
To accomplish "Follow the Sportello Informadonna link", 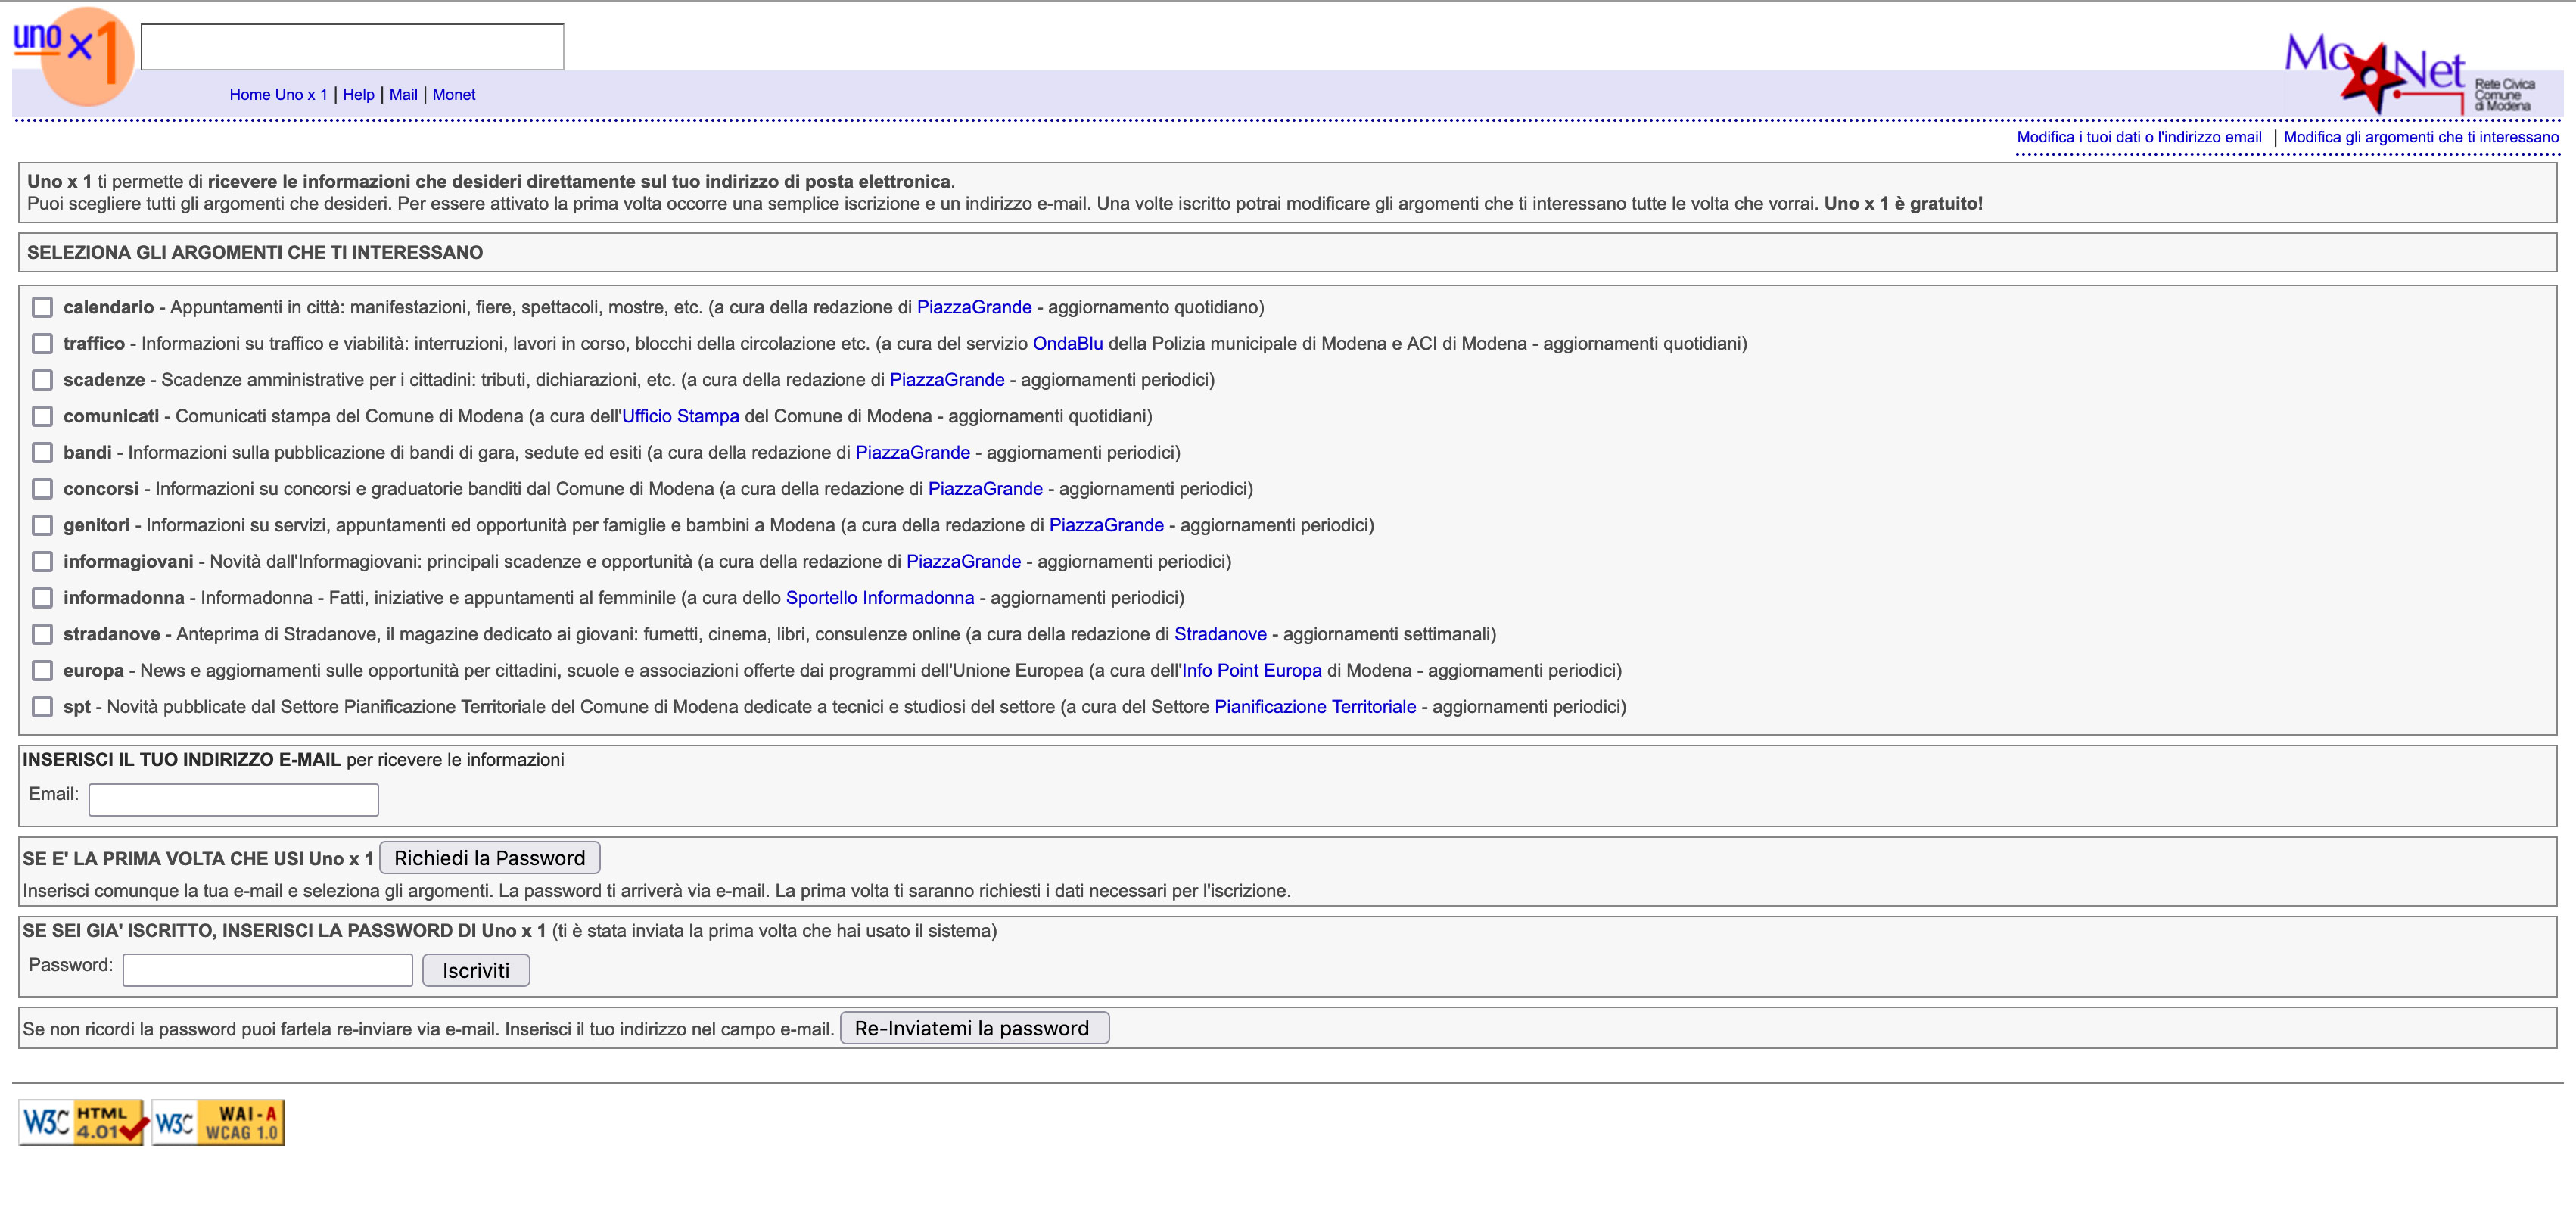I will [879, 597].
